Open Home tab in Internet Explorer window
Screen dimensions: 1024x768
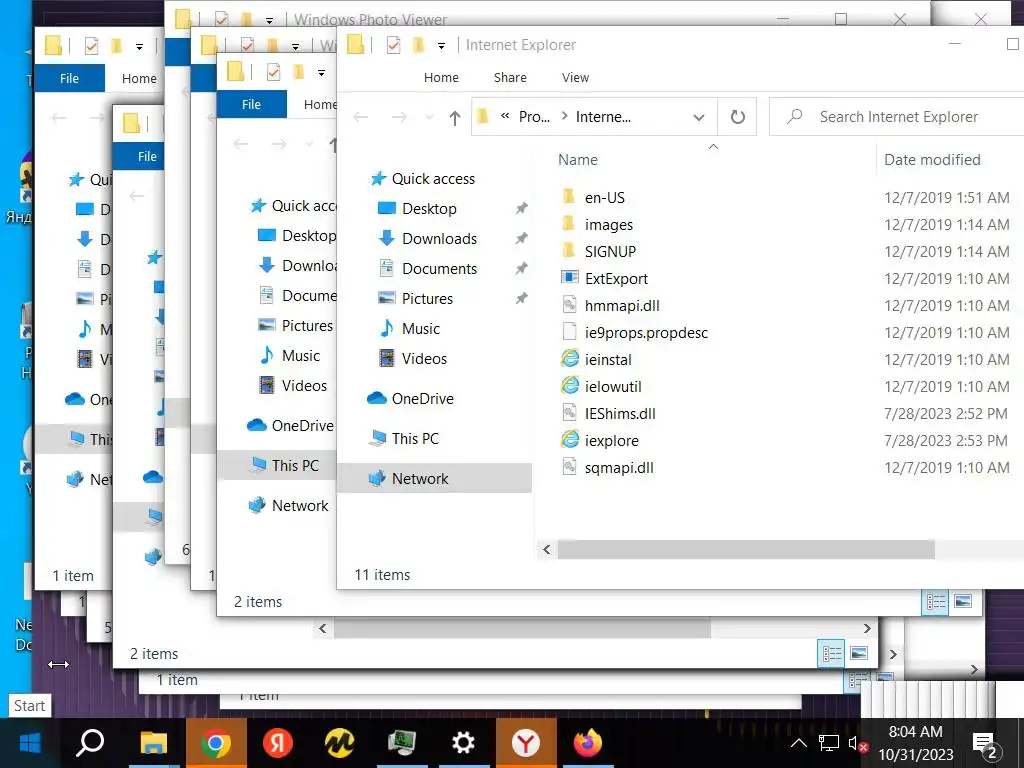pos(441,78)
